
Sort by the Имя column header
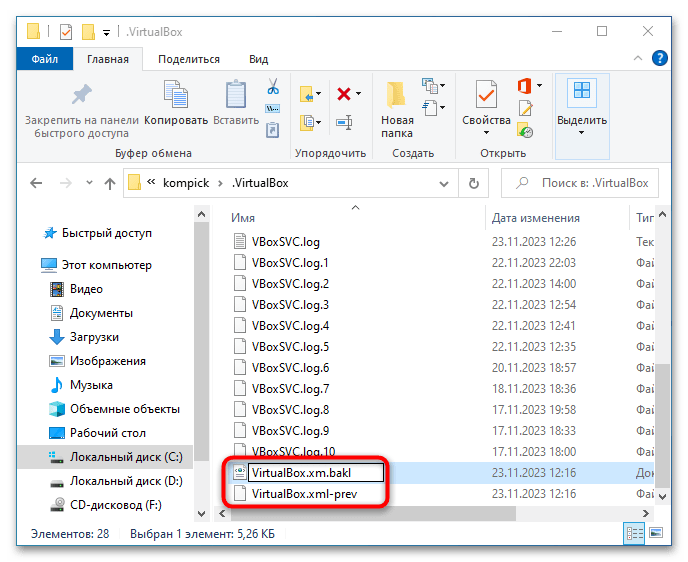point(243,218)
